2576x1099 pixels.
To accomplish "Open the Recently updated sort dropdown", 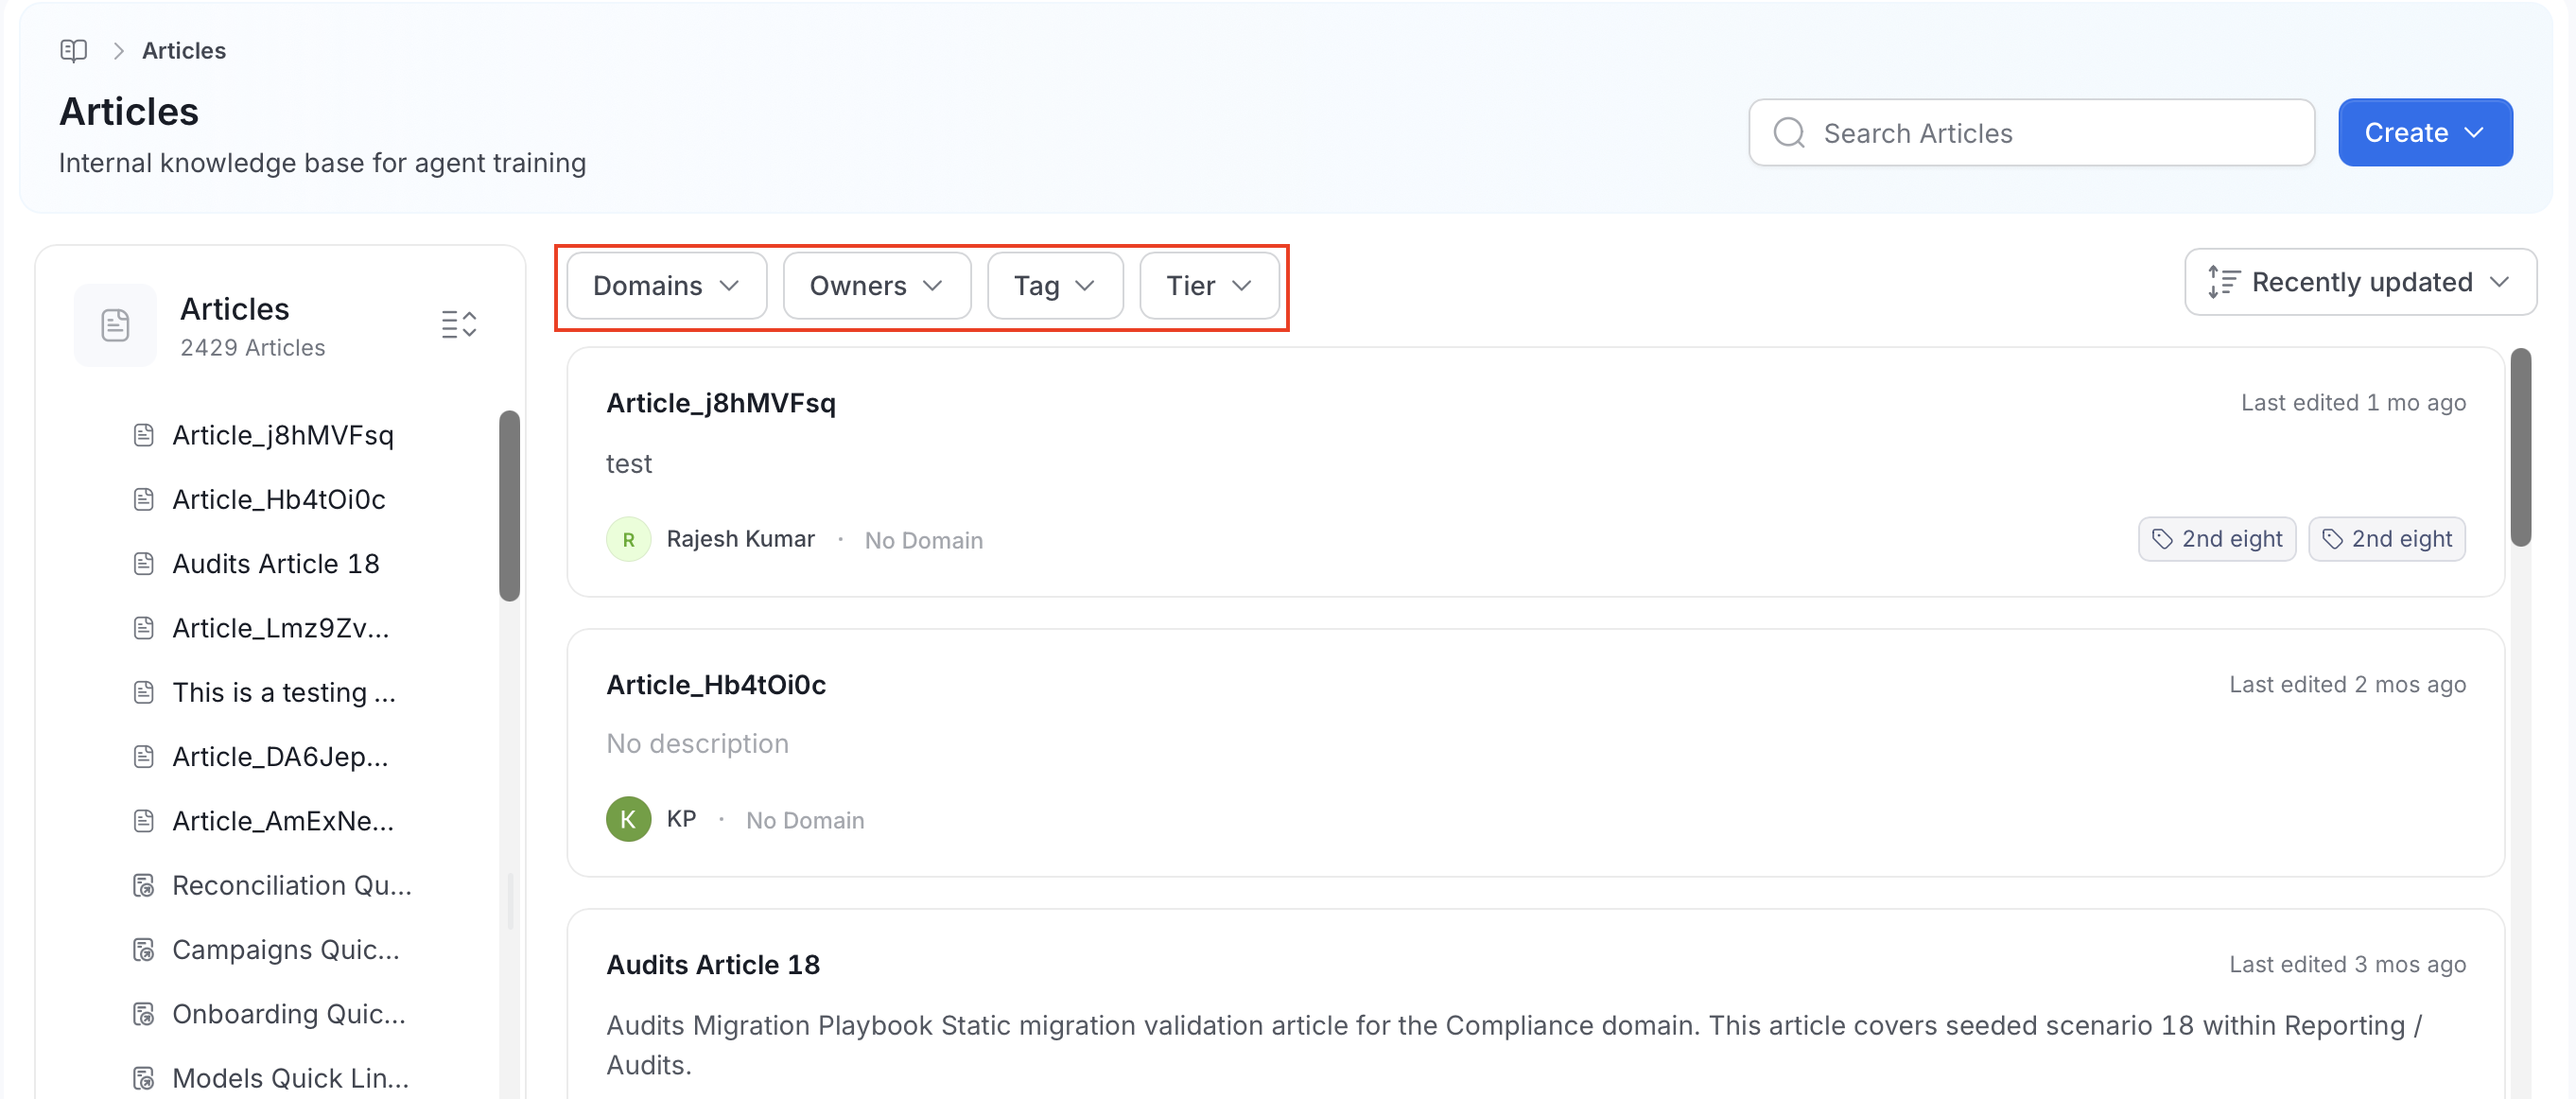I will [2360, 282].
